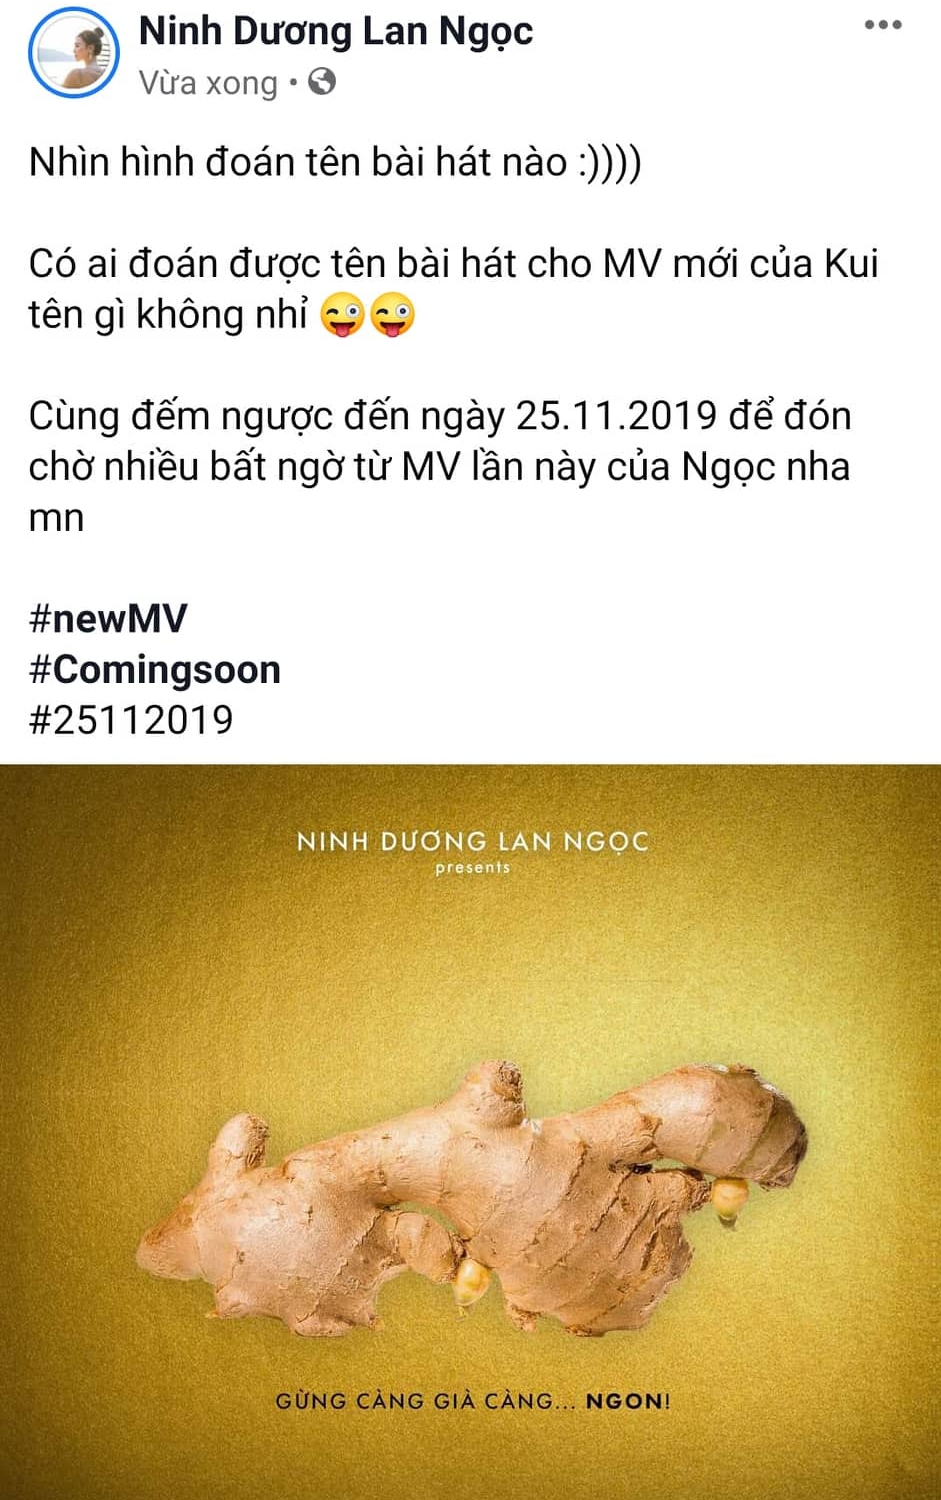Open Ninh Dương Lan Ngọc profile name
941x1500 pixels.
(335, 31)
